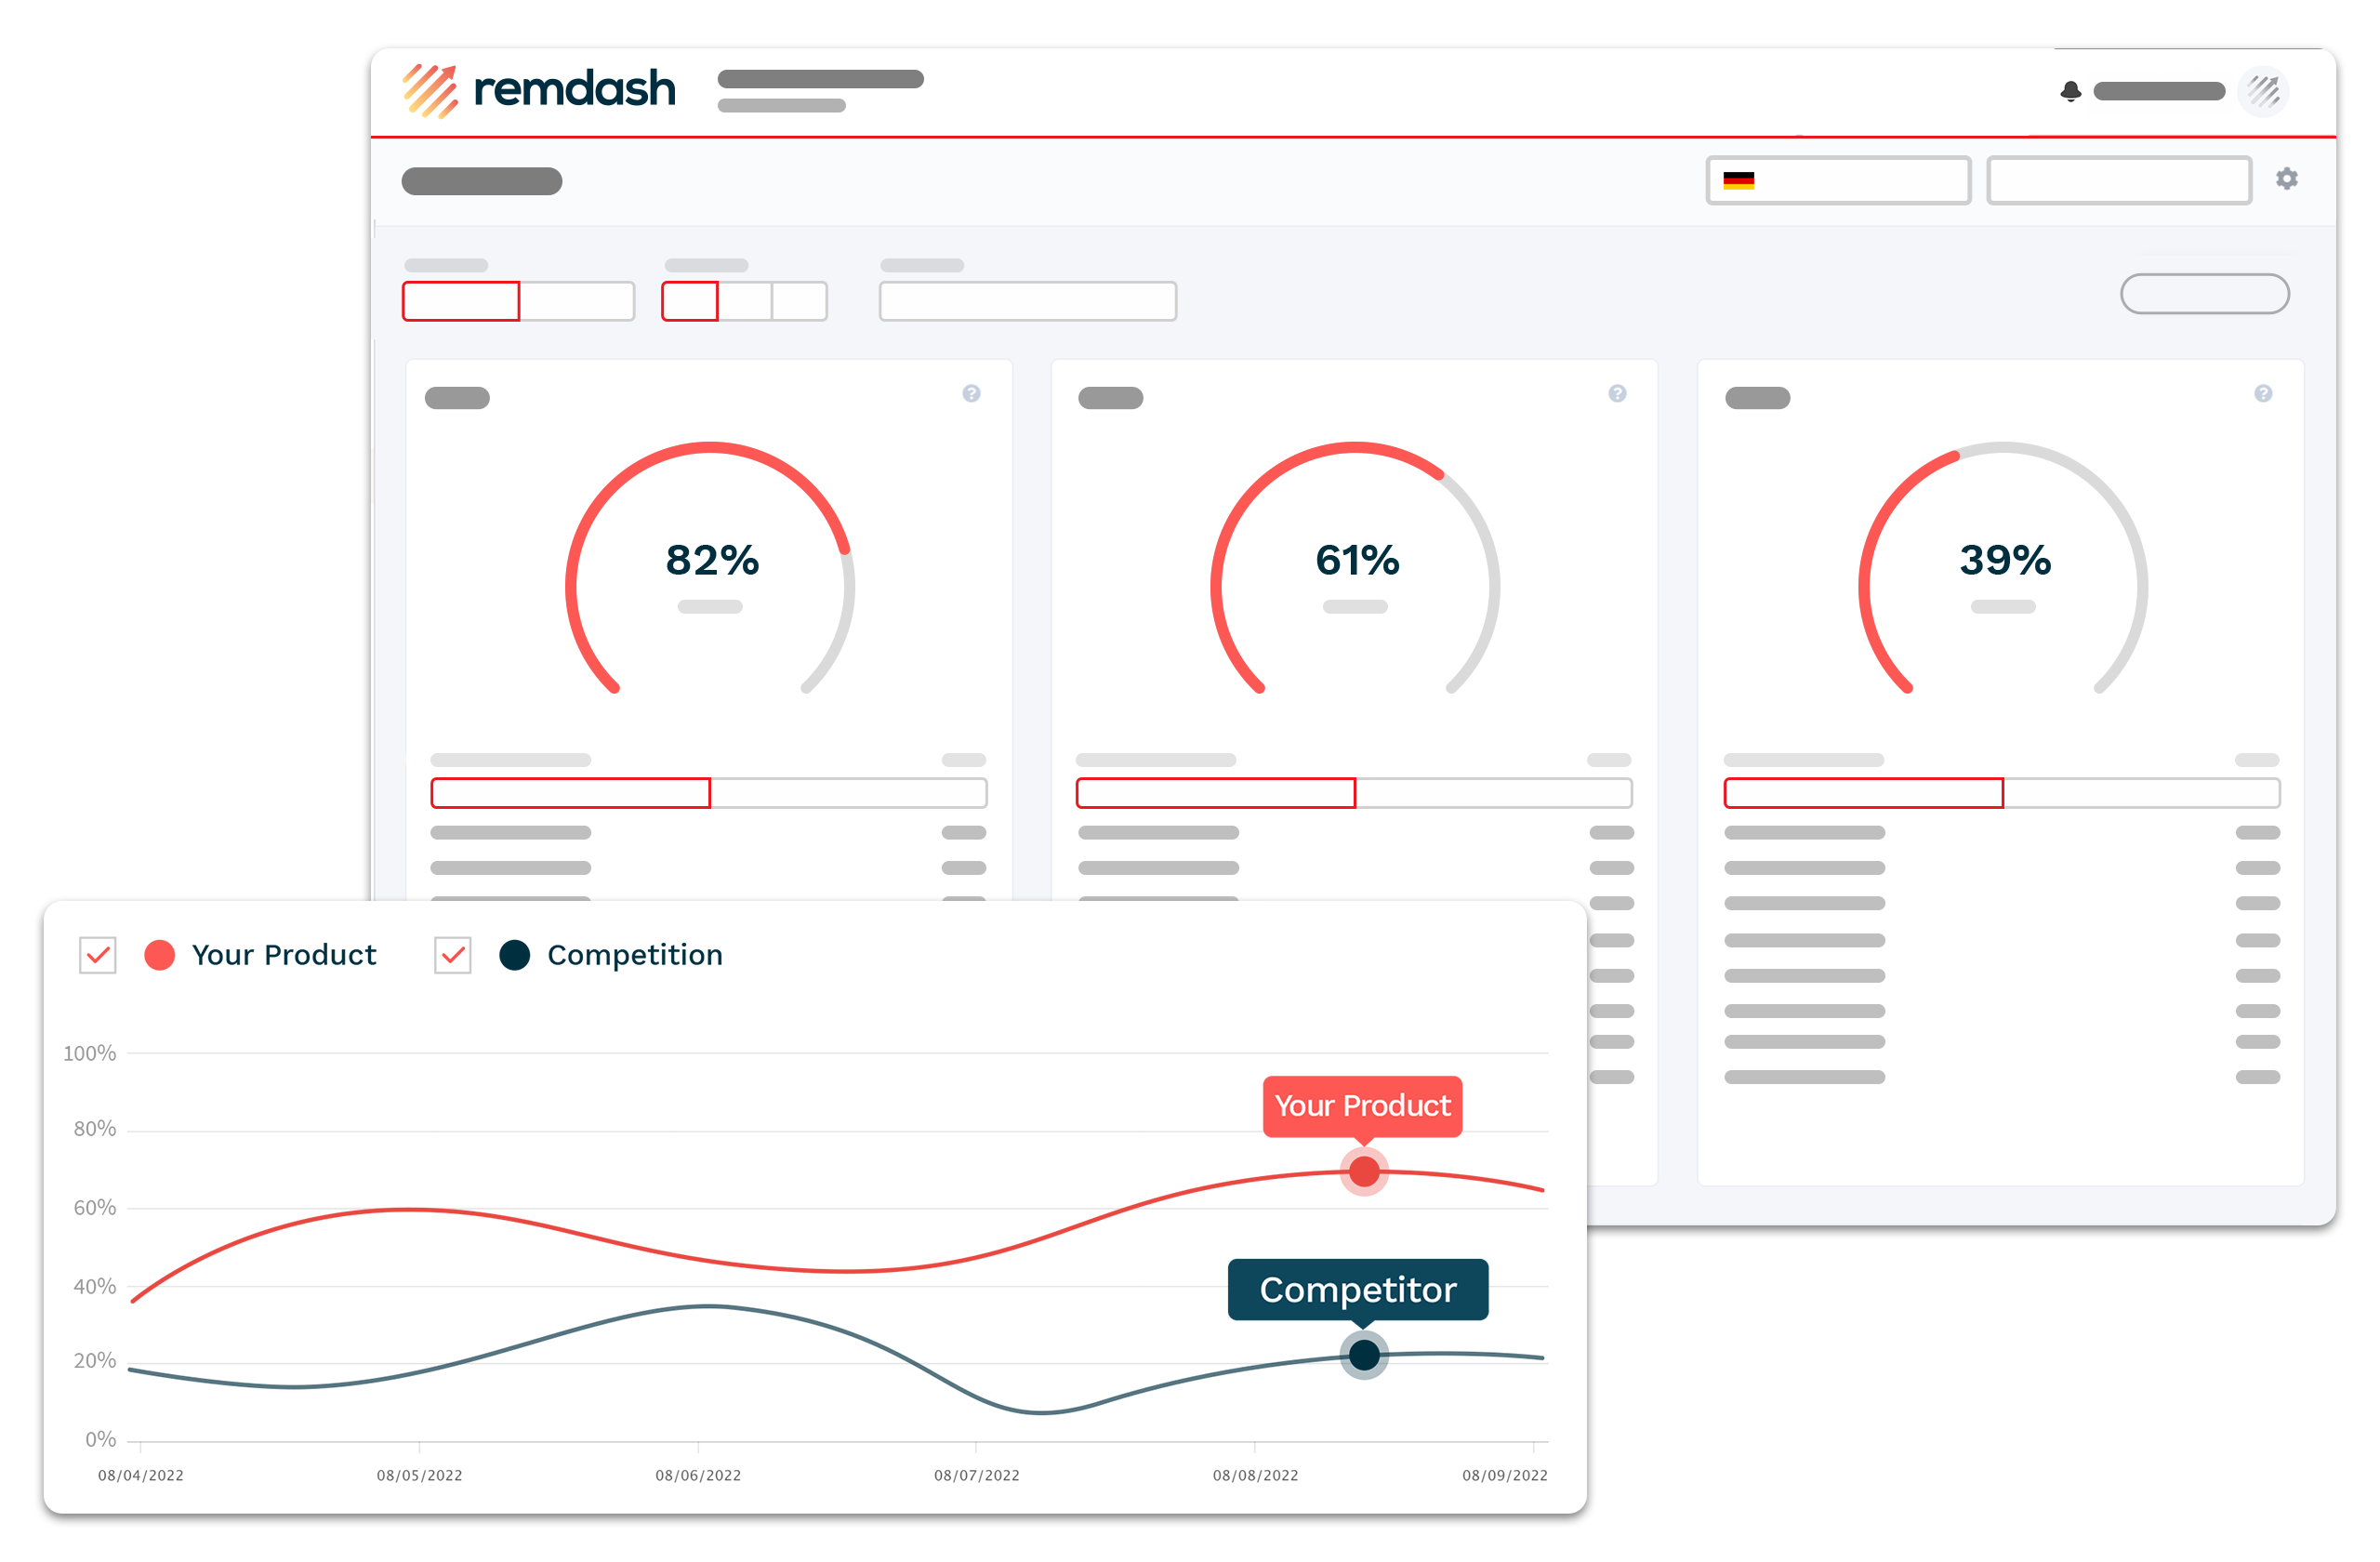
Task: Click the rounded pill button top right
Action: pos(2204,294)
